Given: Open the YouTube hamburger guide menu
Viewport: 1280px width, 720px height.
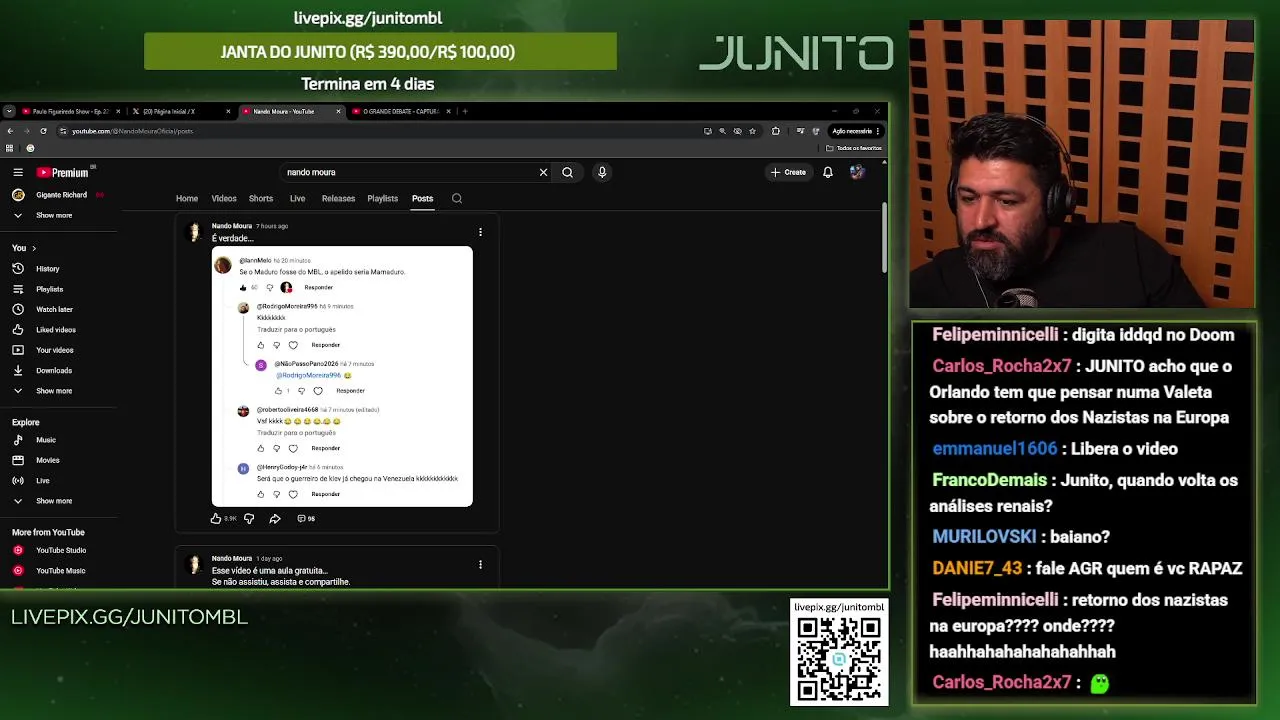Looking at the screenshot, I should point(18,172).
